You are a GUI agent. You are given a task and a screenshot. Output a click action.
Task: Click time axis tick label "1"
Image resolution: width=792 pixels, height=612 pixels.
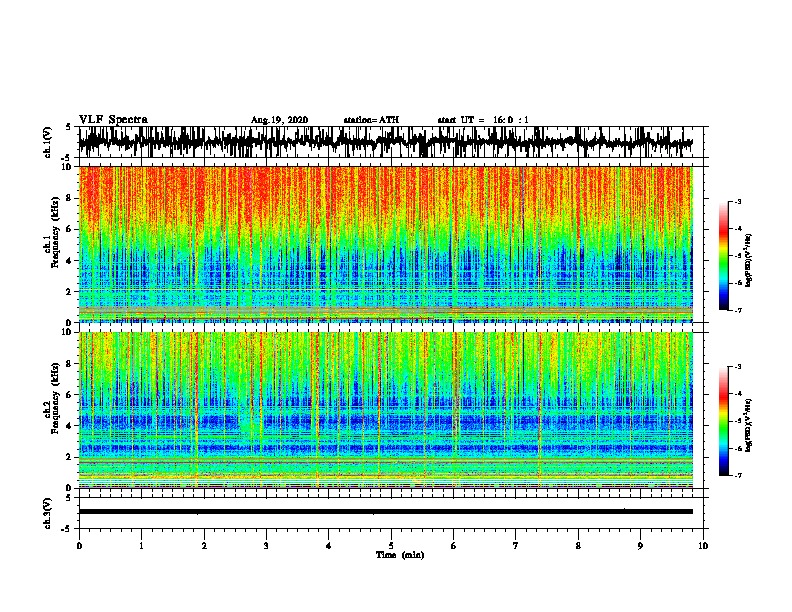click(141, 546)
